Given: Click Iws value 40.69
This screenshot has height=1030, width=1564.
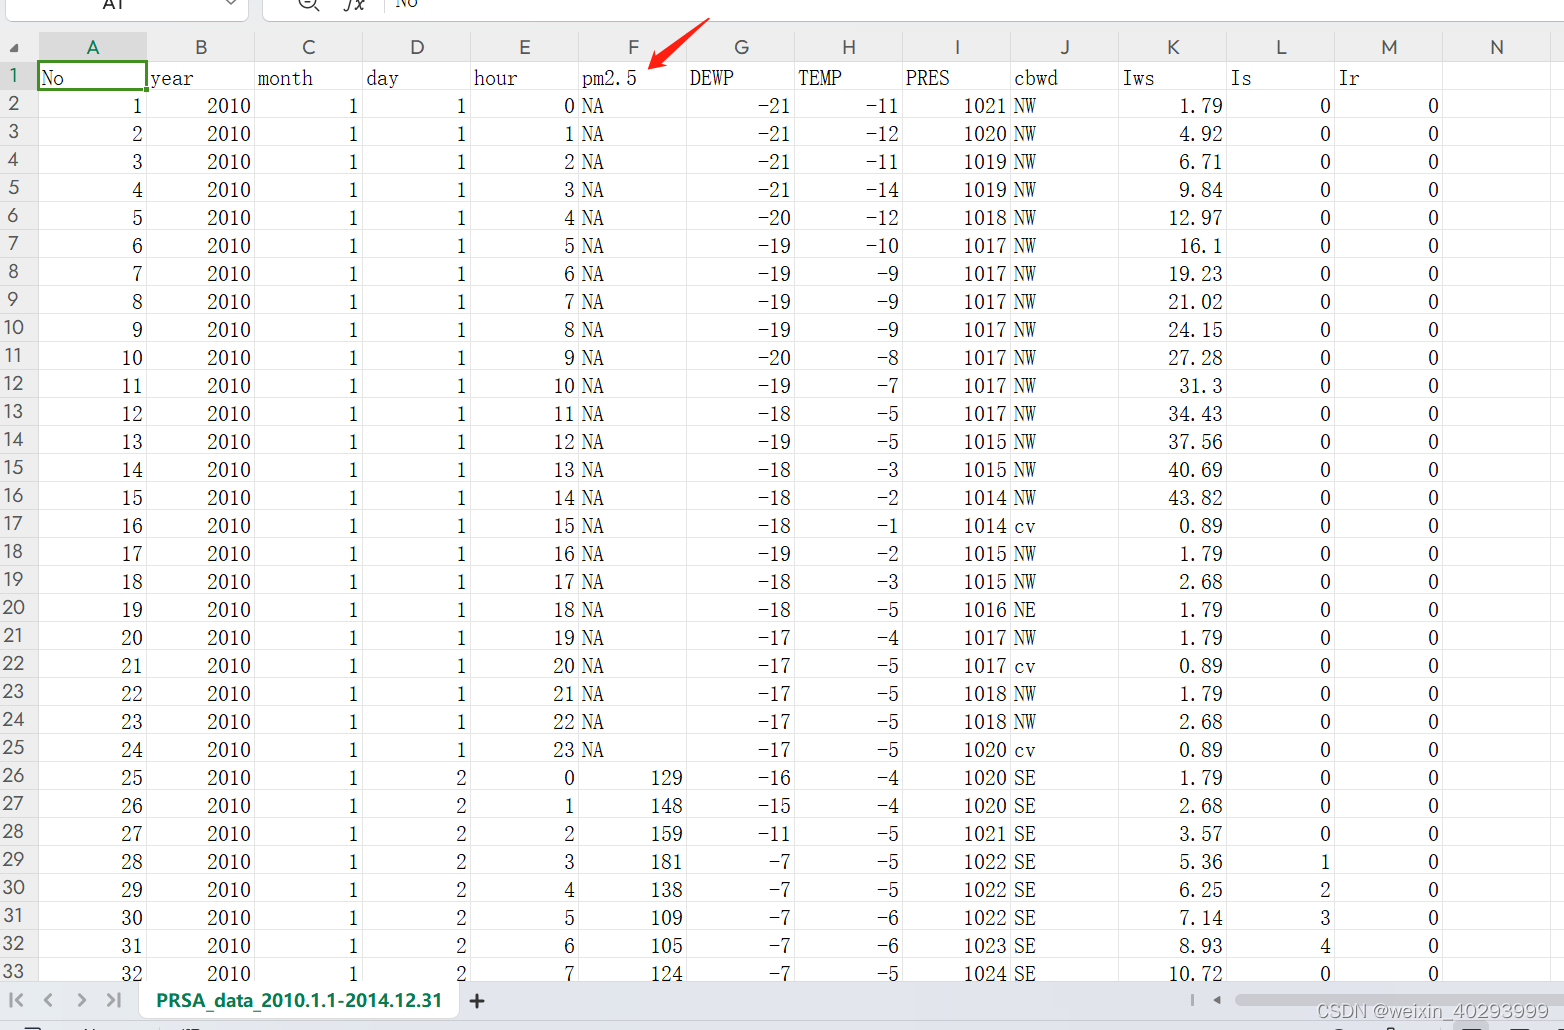Looking at the screenshot, I should click(1173, 469).
